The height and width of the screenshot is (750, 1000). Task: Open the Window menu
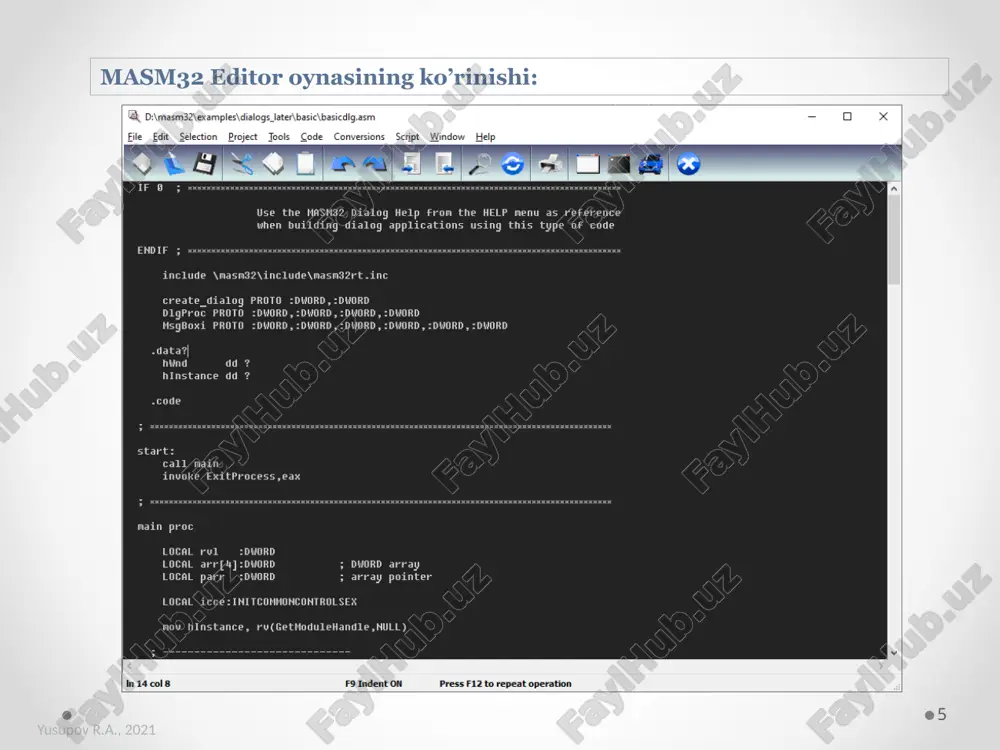[x=447, y=136]
